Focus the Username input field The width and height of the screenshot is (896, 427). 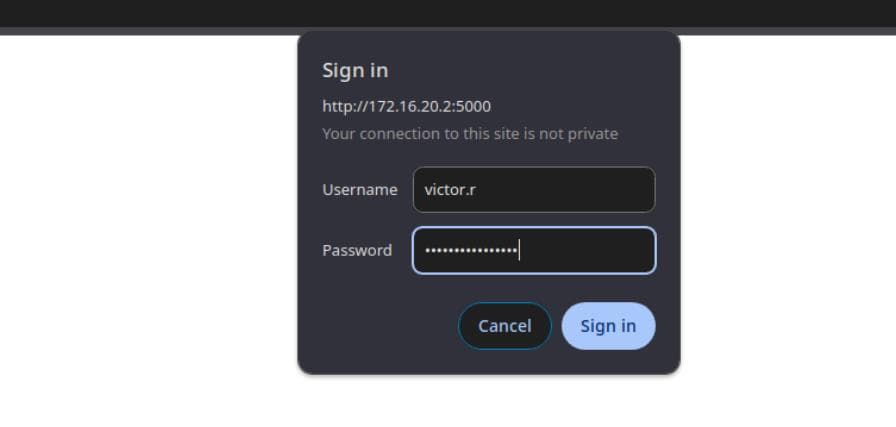pyautogui.click(x=534, y=190)
